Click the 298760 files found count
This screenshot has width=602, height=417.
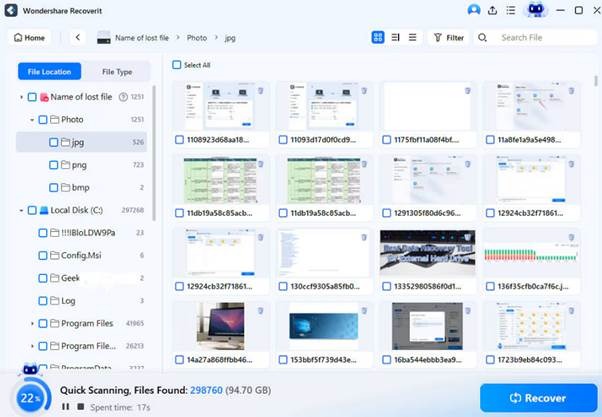[x=206, y=390]
